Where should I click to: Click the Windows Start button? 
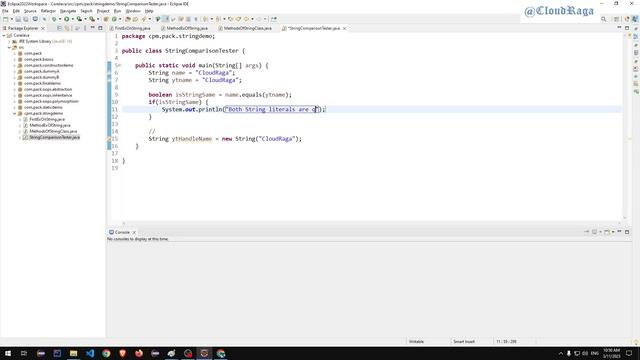[x=8, y=353]
